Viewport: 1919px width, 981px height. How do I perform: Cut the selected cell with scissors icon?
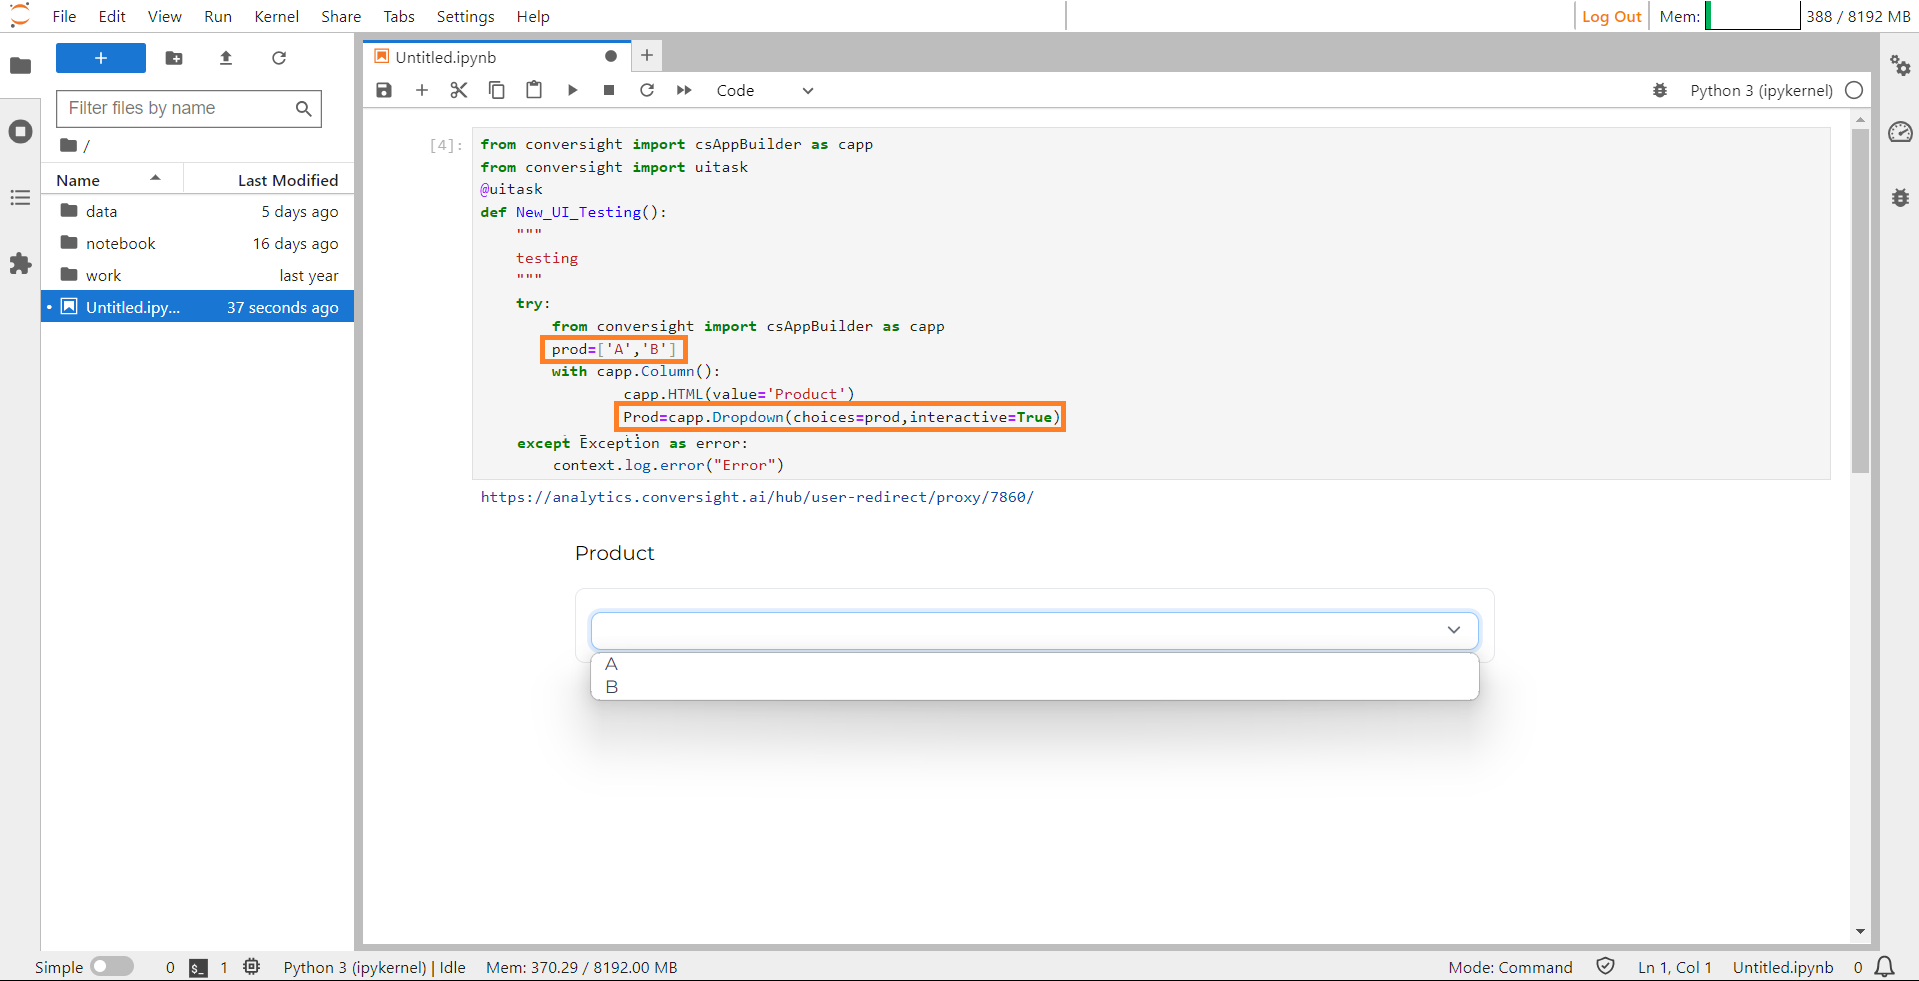pos(459,90)
